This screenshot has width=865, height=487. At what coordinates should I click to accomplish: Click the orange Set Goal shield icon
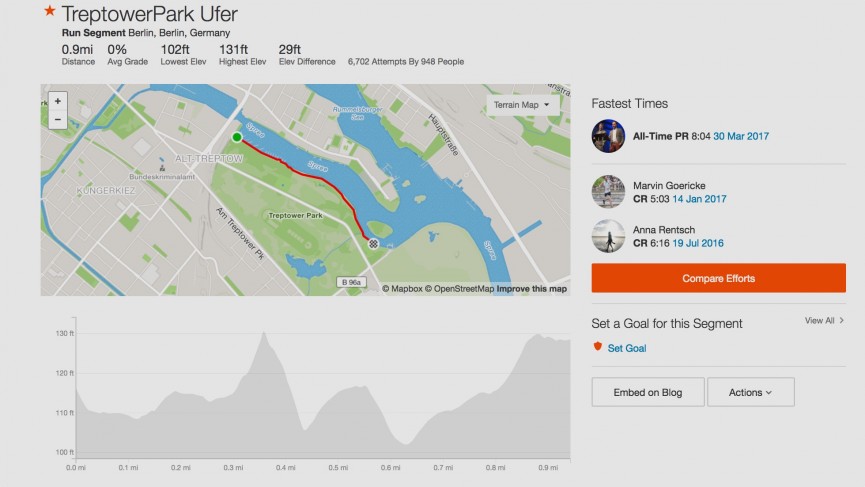click(598, 347)
